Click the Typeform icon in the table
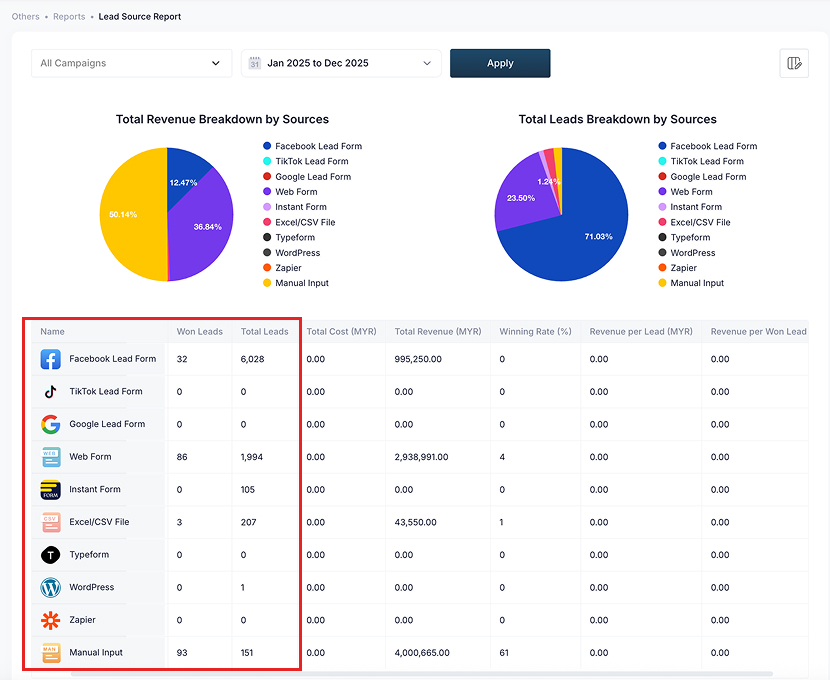Image resolution: width=830 pixels, height=680 pixels. (50, 554)
